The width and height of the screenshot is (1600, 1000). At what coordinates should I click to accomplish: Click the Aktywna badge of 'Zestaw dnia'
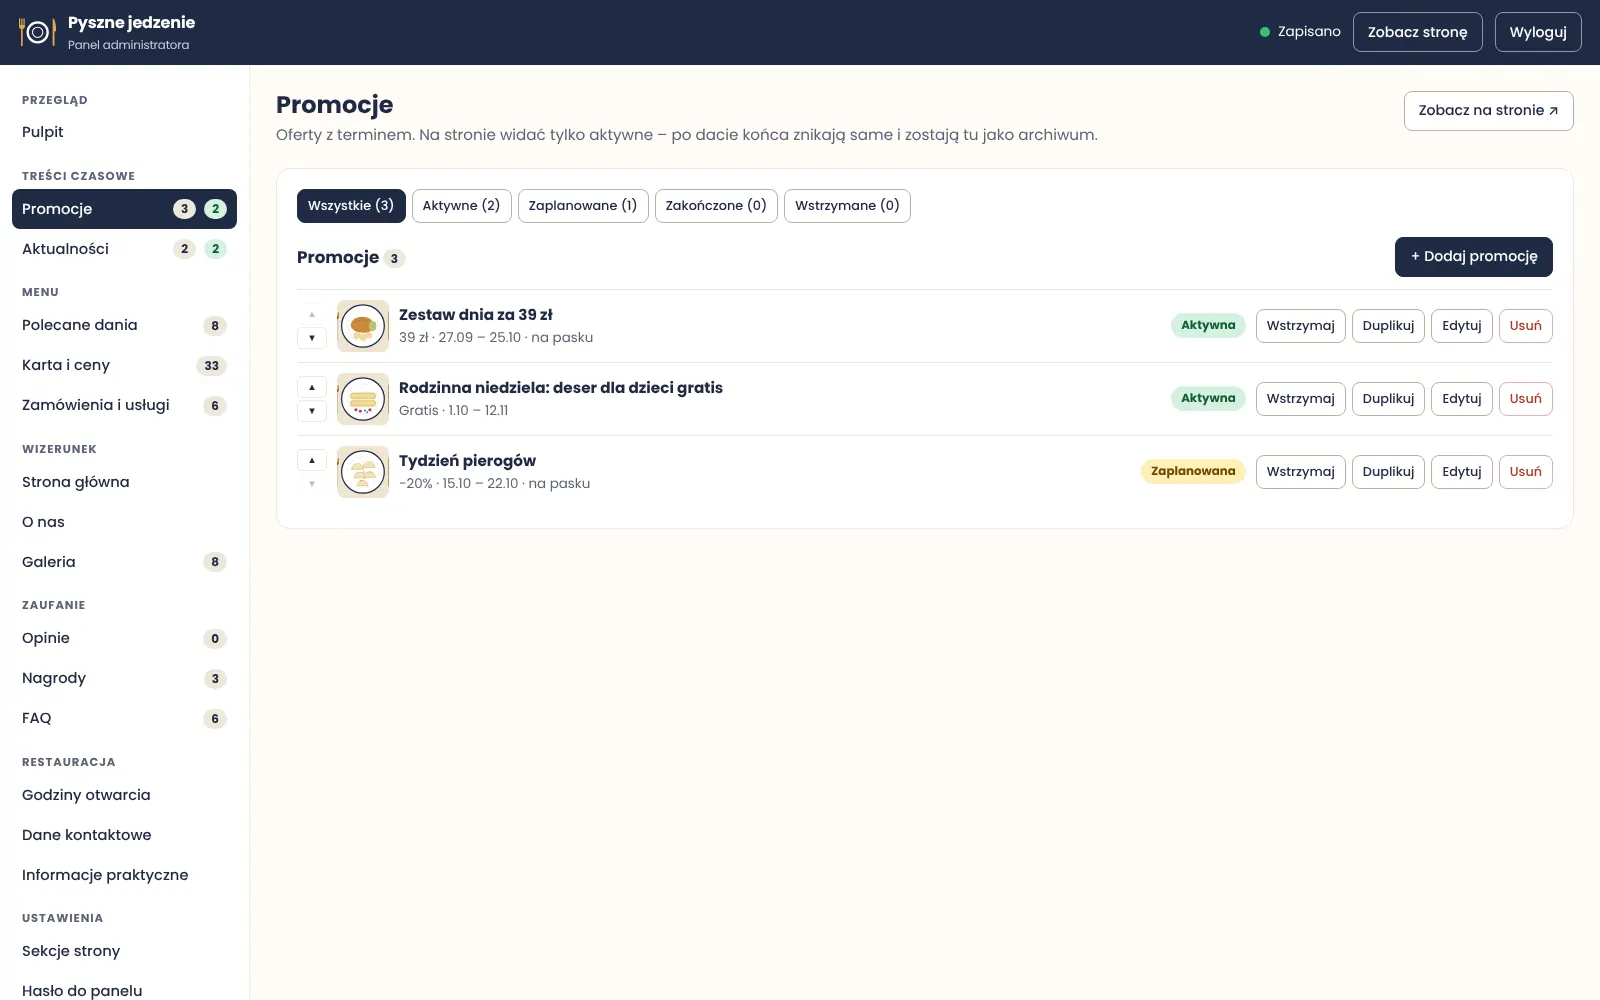pos(1208,326)
